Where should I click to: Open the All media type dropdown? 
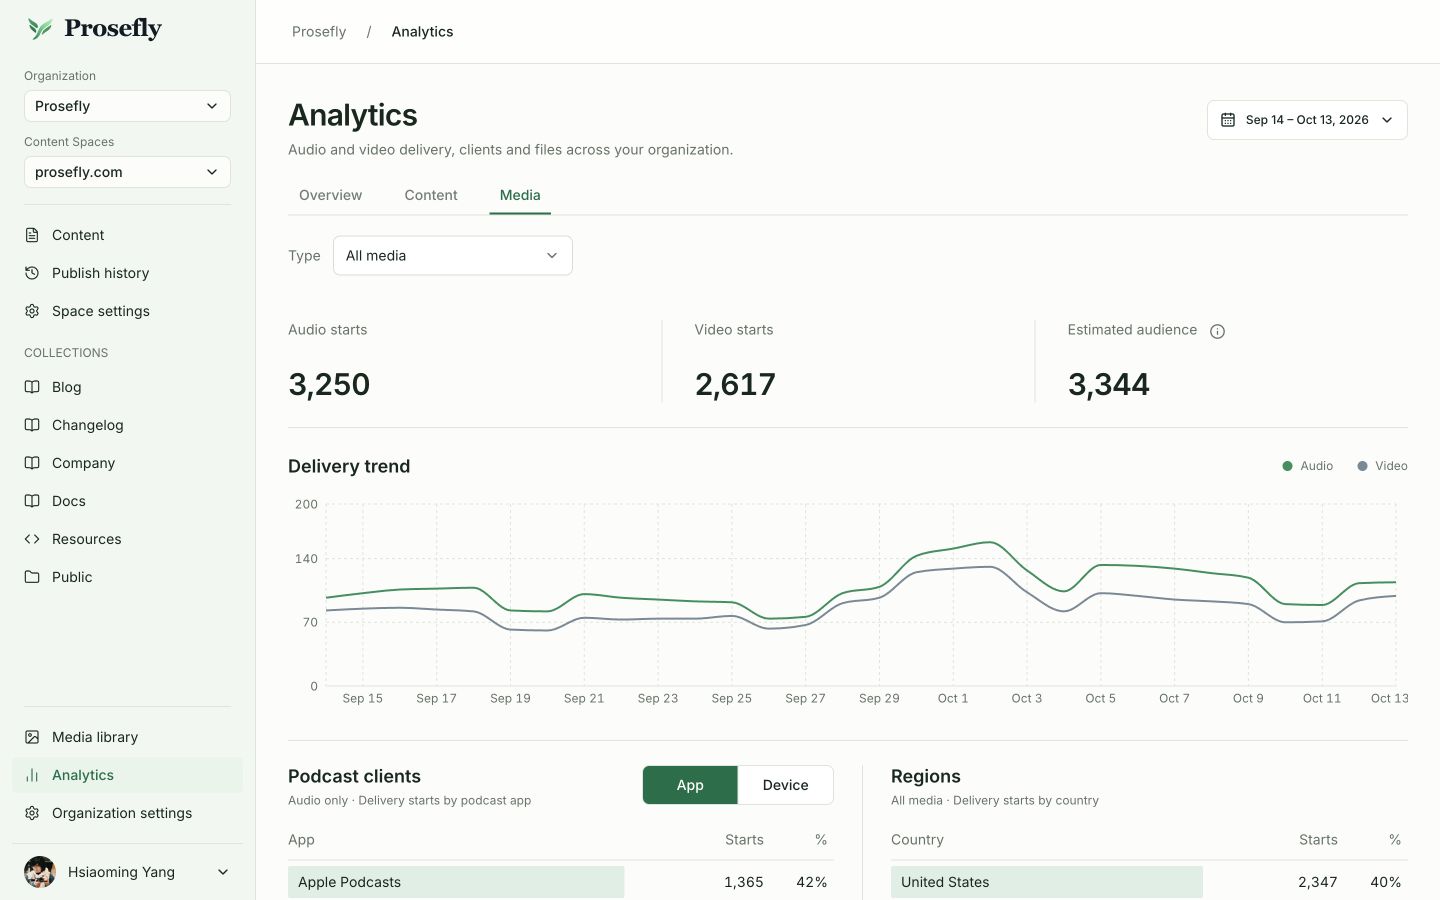click(x=452, y=256)
